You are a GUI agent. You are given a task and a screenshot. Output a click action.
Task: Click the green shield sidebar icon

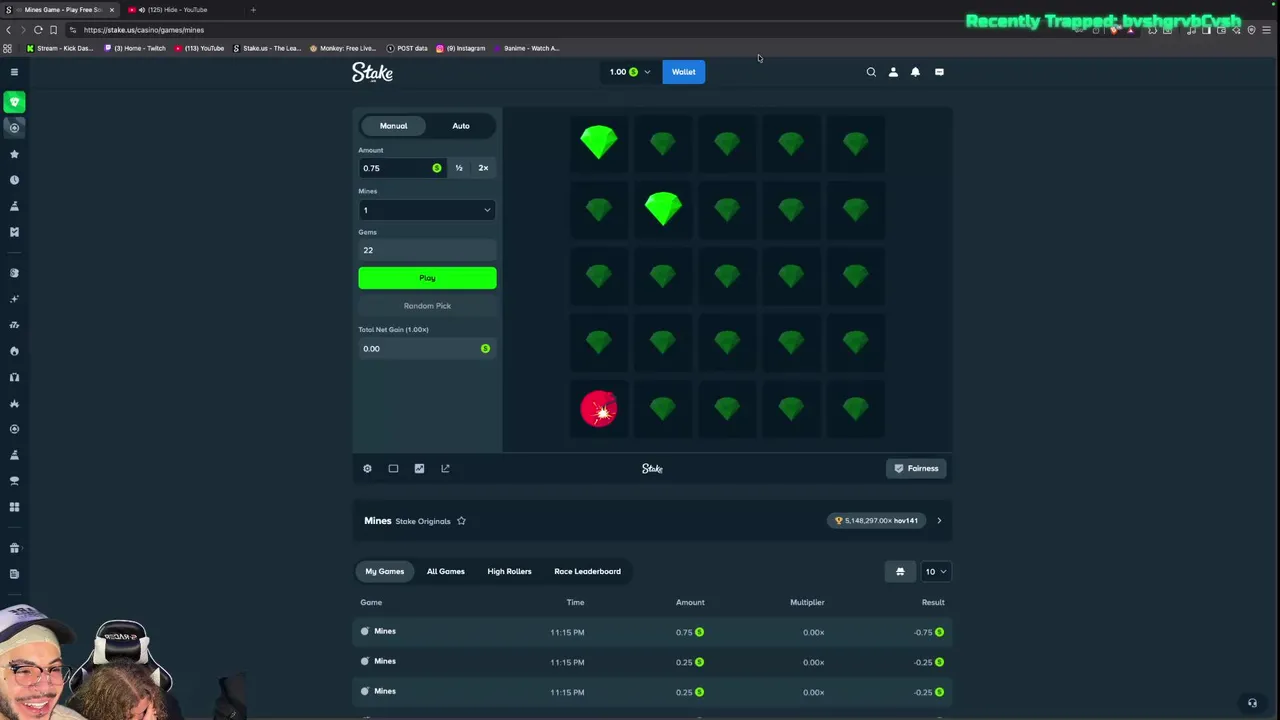[14, 102]
